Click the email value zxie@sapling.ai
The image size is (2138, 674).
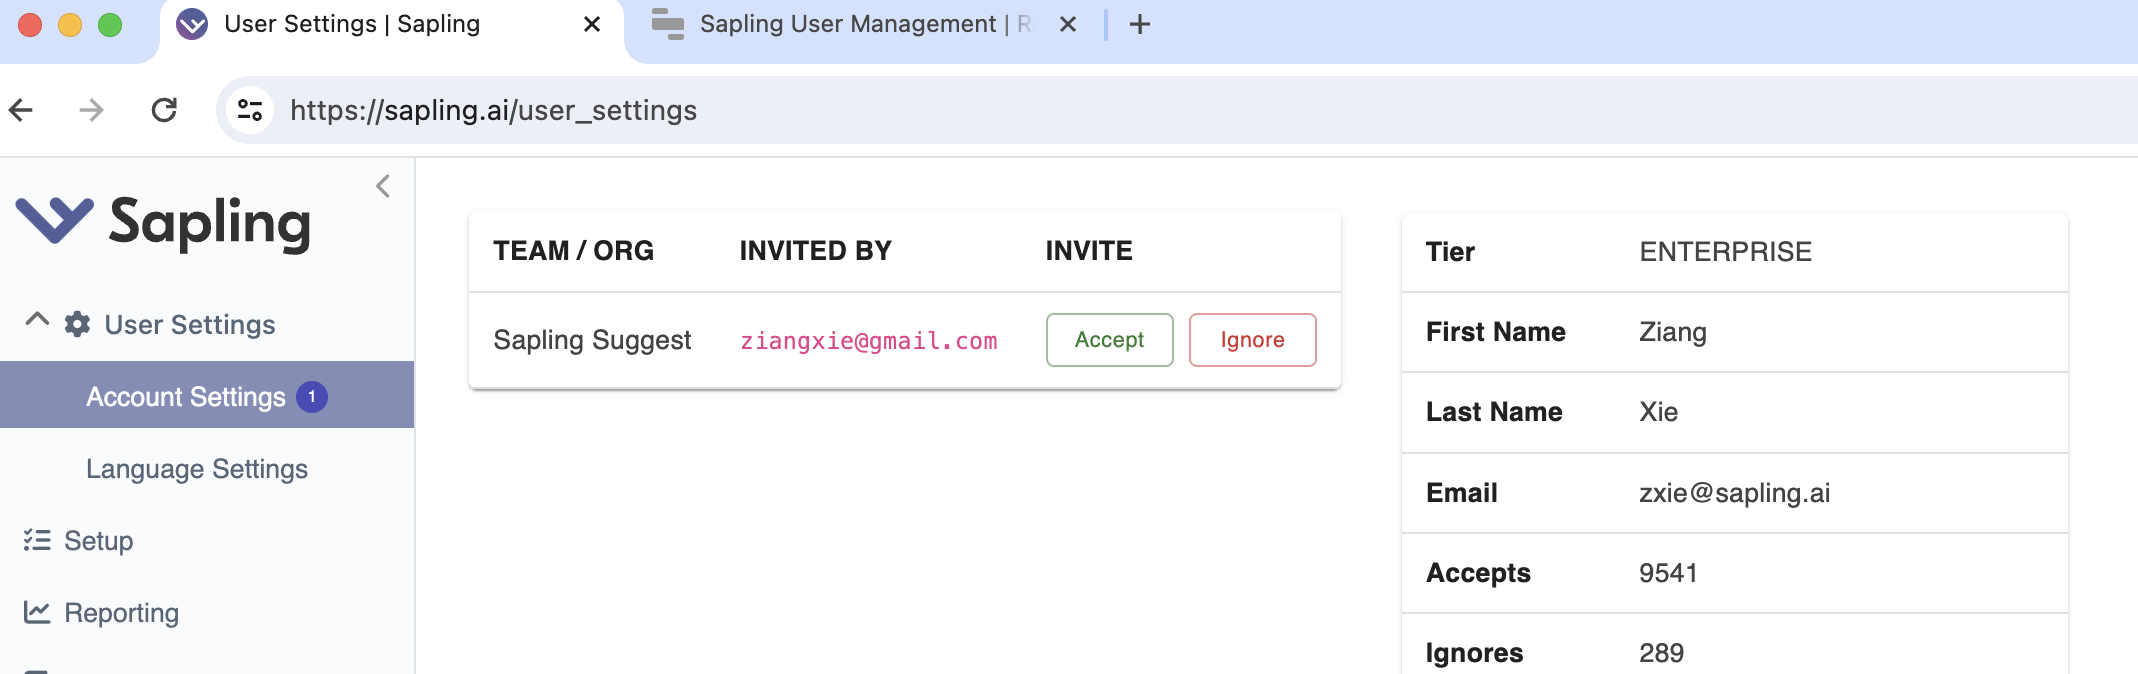point(1735,493)
